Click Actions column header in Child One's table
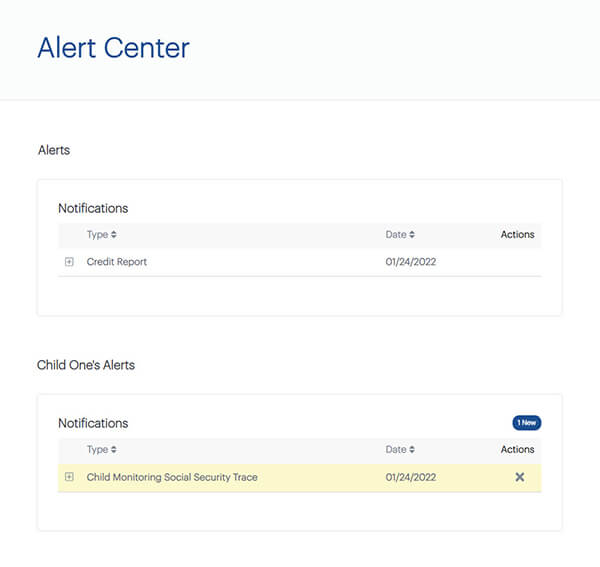The width and height of the screenshot is (600, 567). 517,450
